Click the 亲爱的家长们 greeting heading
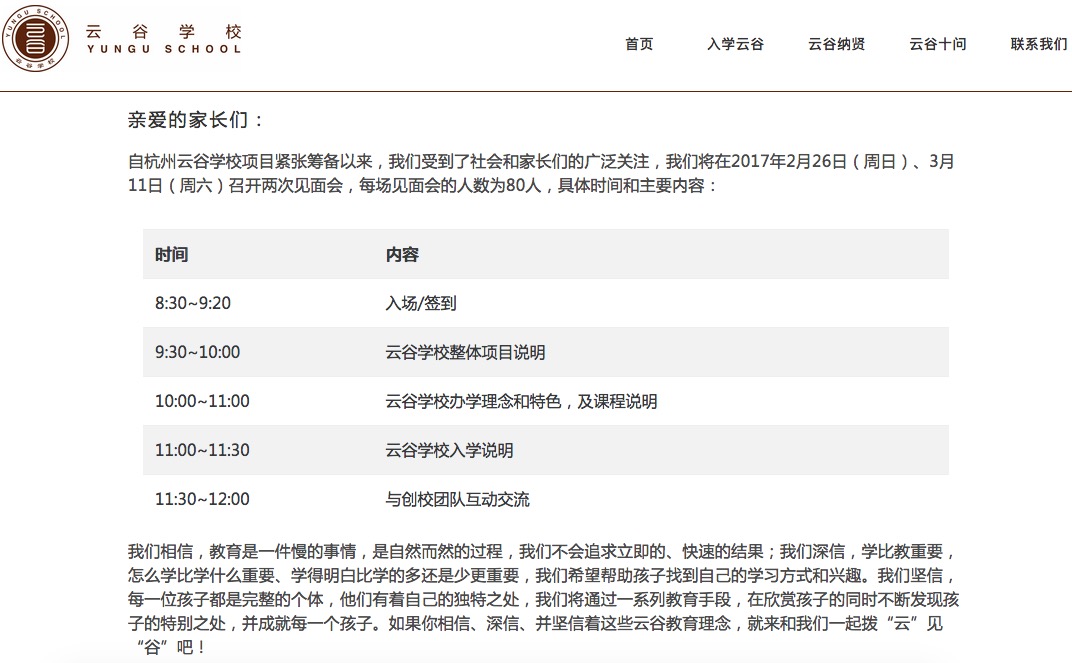Viewport: 1072px width, 663px height. [x=196, y=121]
